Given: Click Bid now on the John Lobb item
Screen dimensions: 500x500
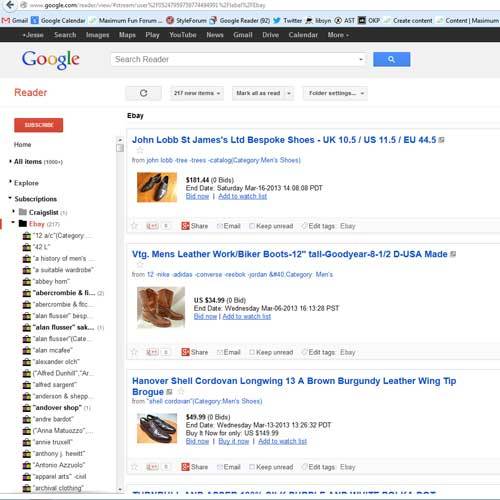Looking at the screenshot, I should [x=197, y=196].
